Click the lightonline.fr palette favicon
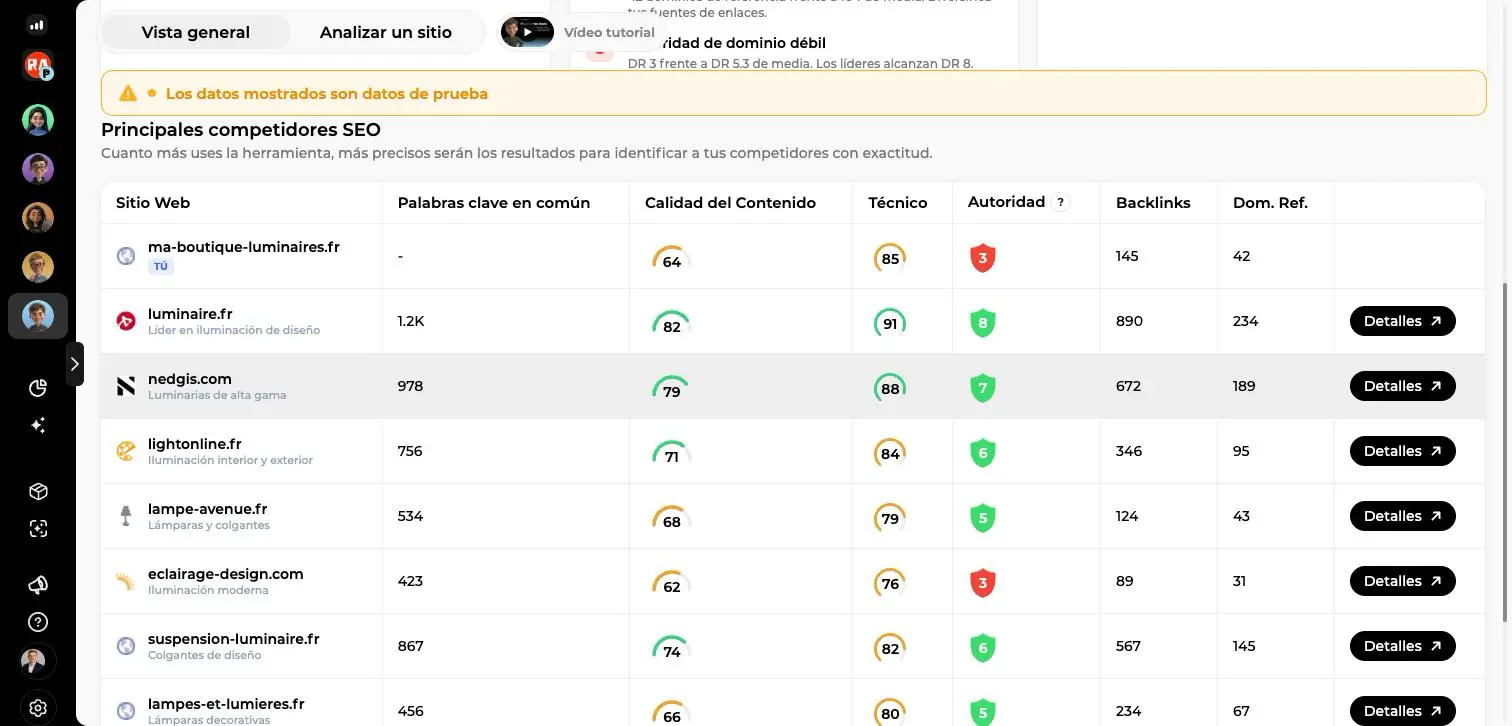Image resolution: width=1512 pixels, height=726 pixels. [x=126, y=451]
